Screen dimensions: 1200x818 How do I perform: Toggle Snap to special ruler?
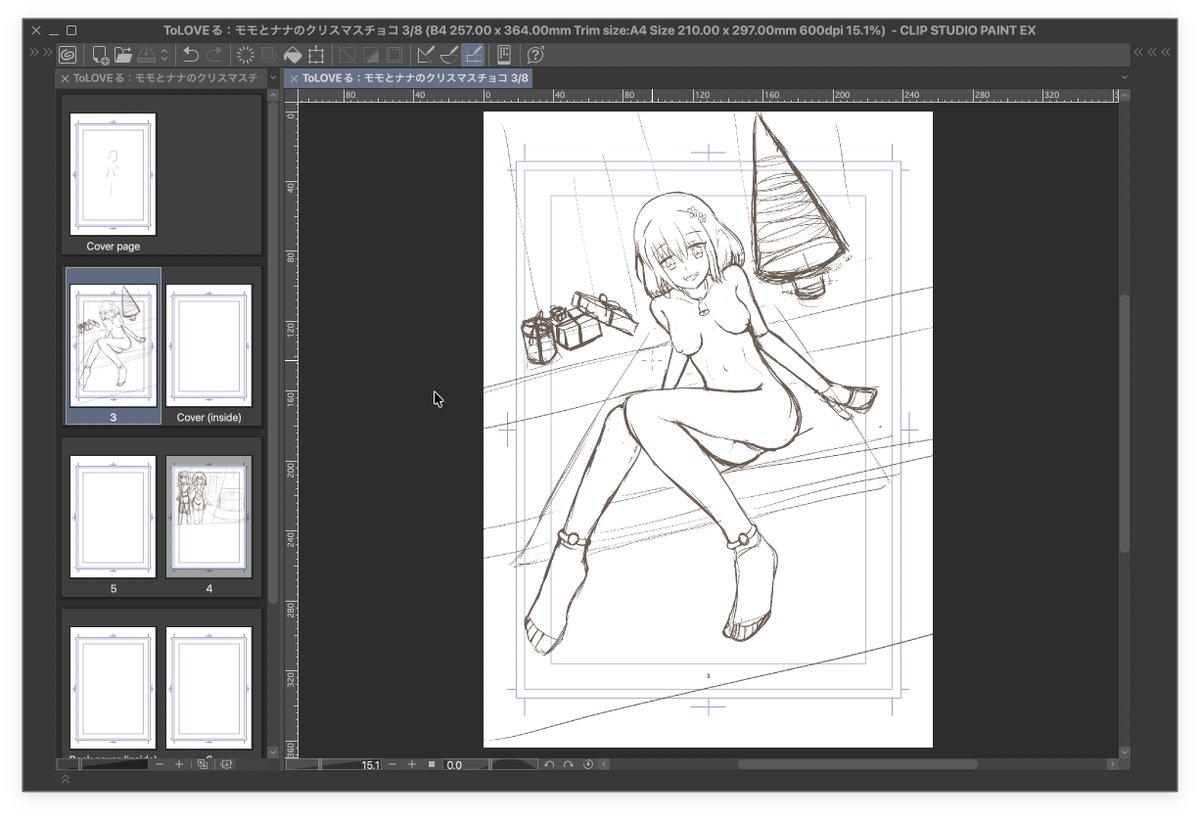[x=449, y=55]
